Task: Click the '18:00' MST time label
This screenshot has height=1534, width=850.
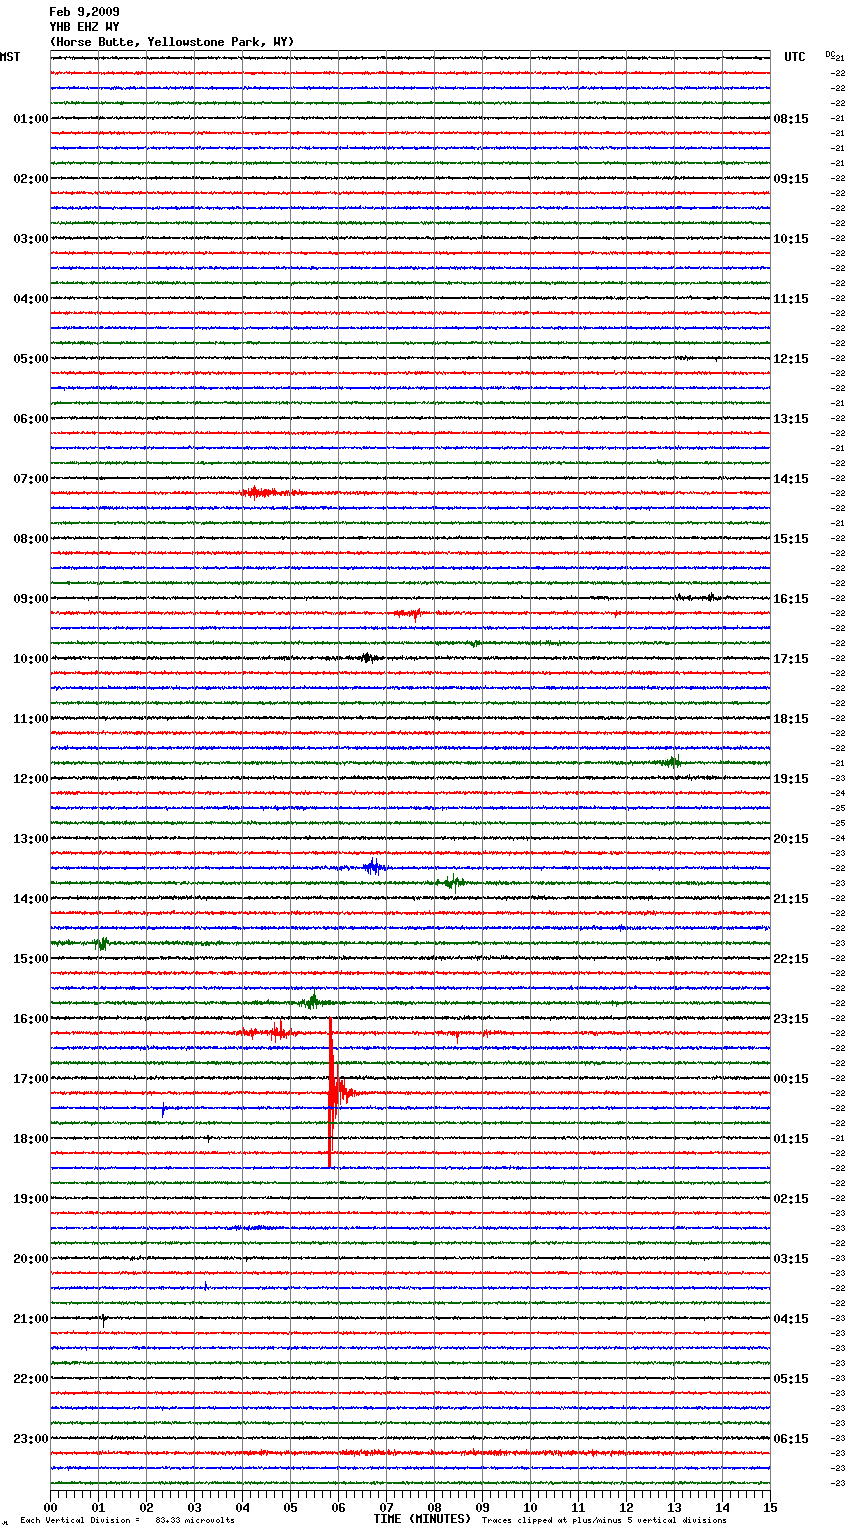Action: [x=31, y=1139]
